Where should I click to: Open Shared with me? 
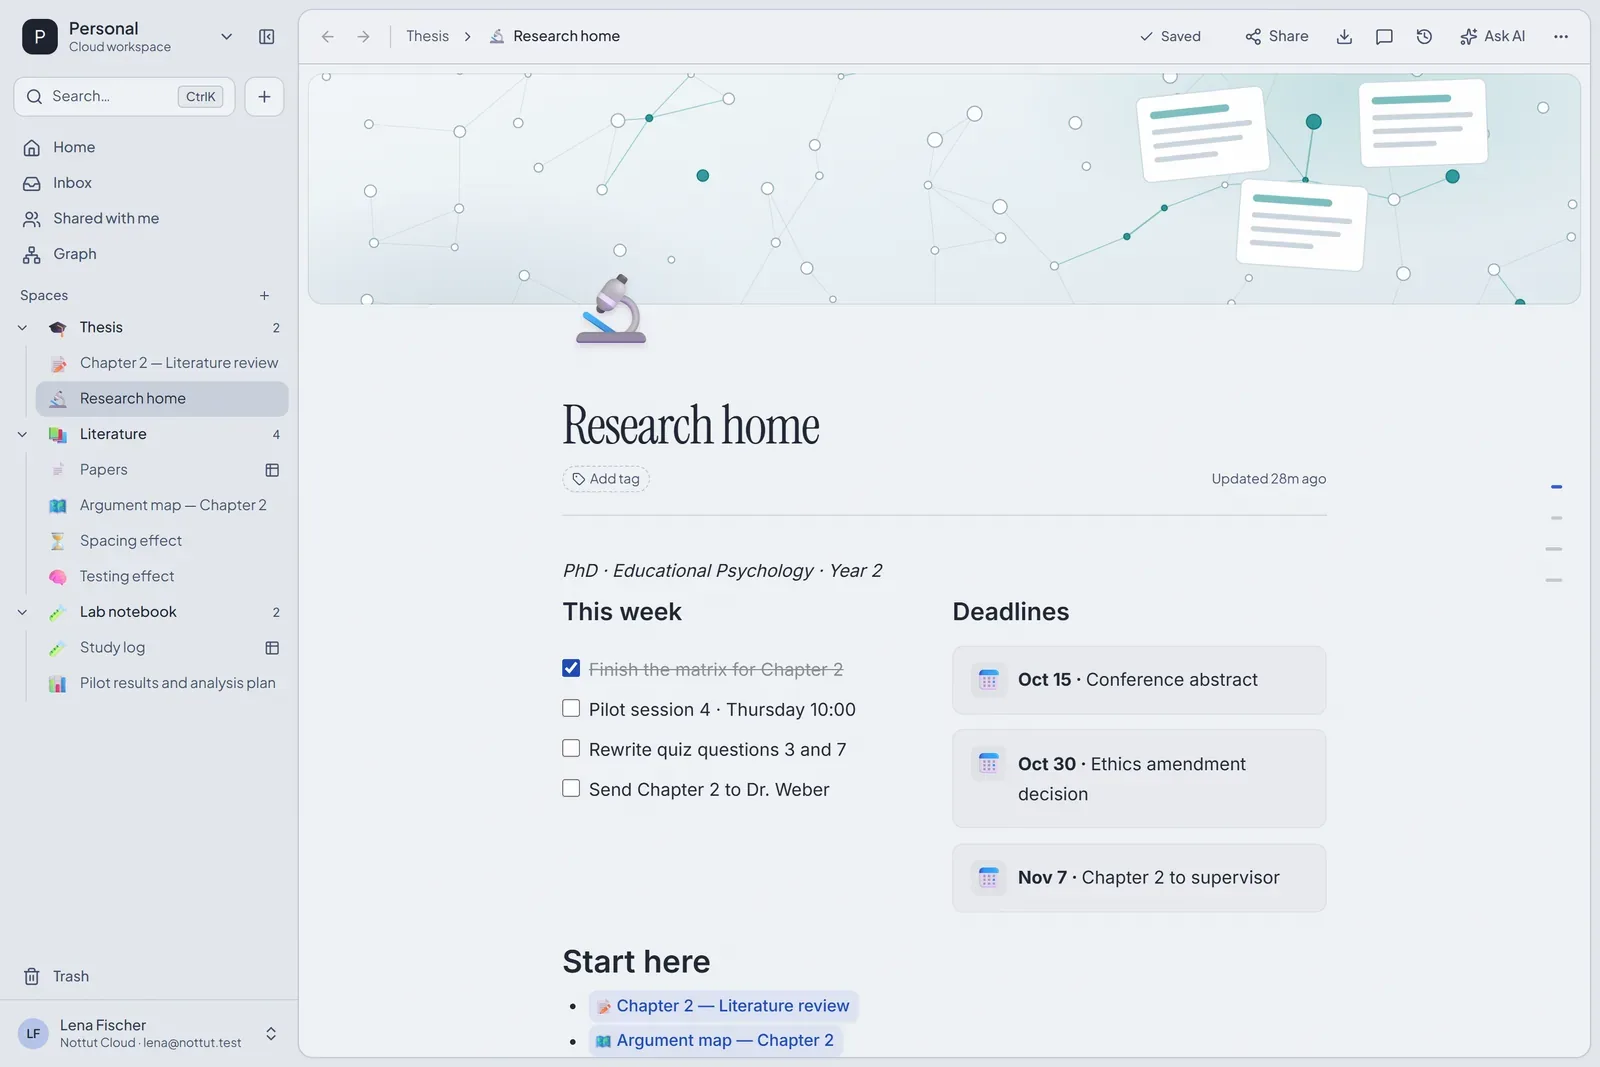coord(150,219)
